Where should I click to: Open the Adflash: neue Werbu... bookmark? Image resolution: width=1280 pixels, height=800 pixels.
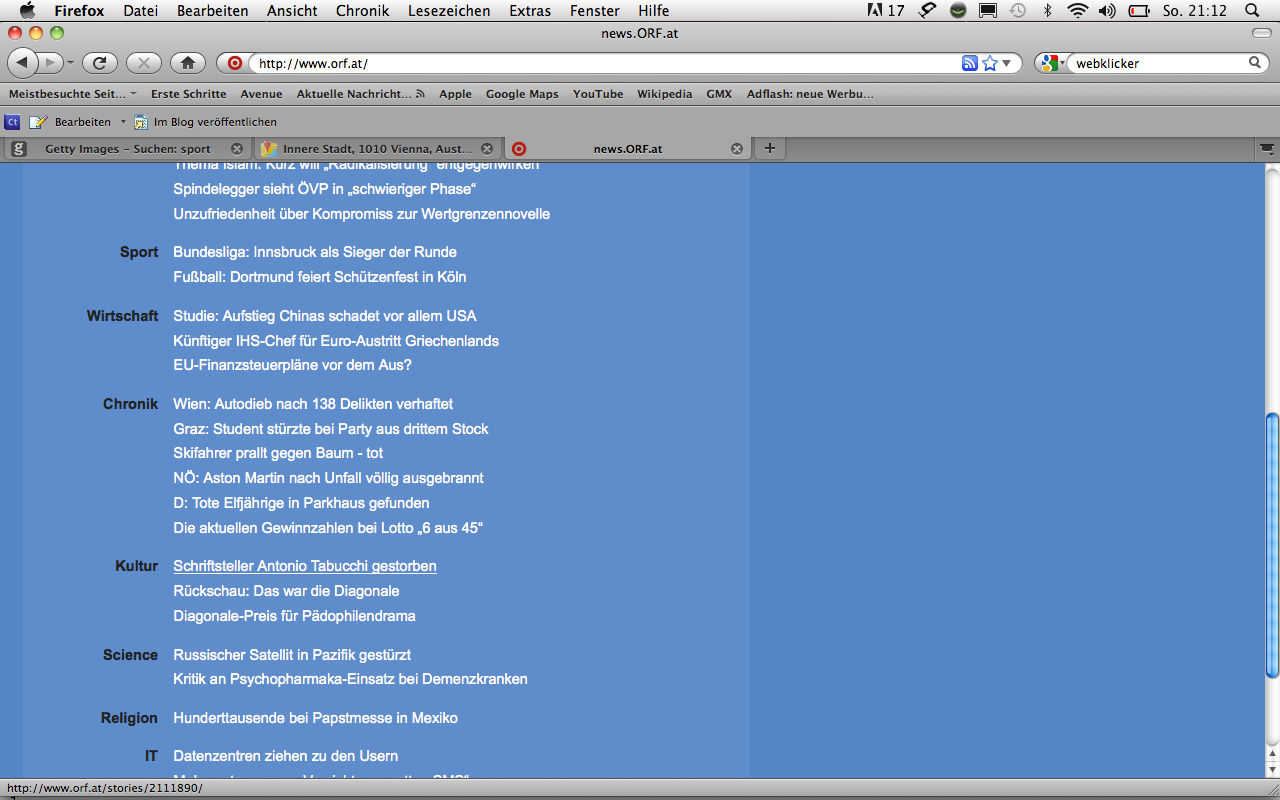click(x=810, y=94)
